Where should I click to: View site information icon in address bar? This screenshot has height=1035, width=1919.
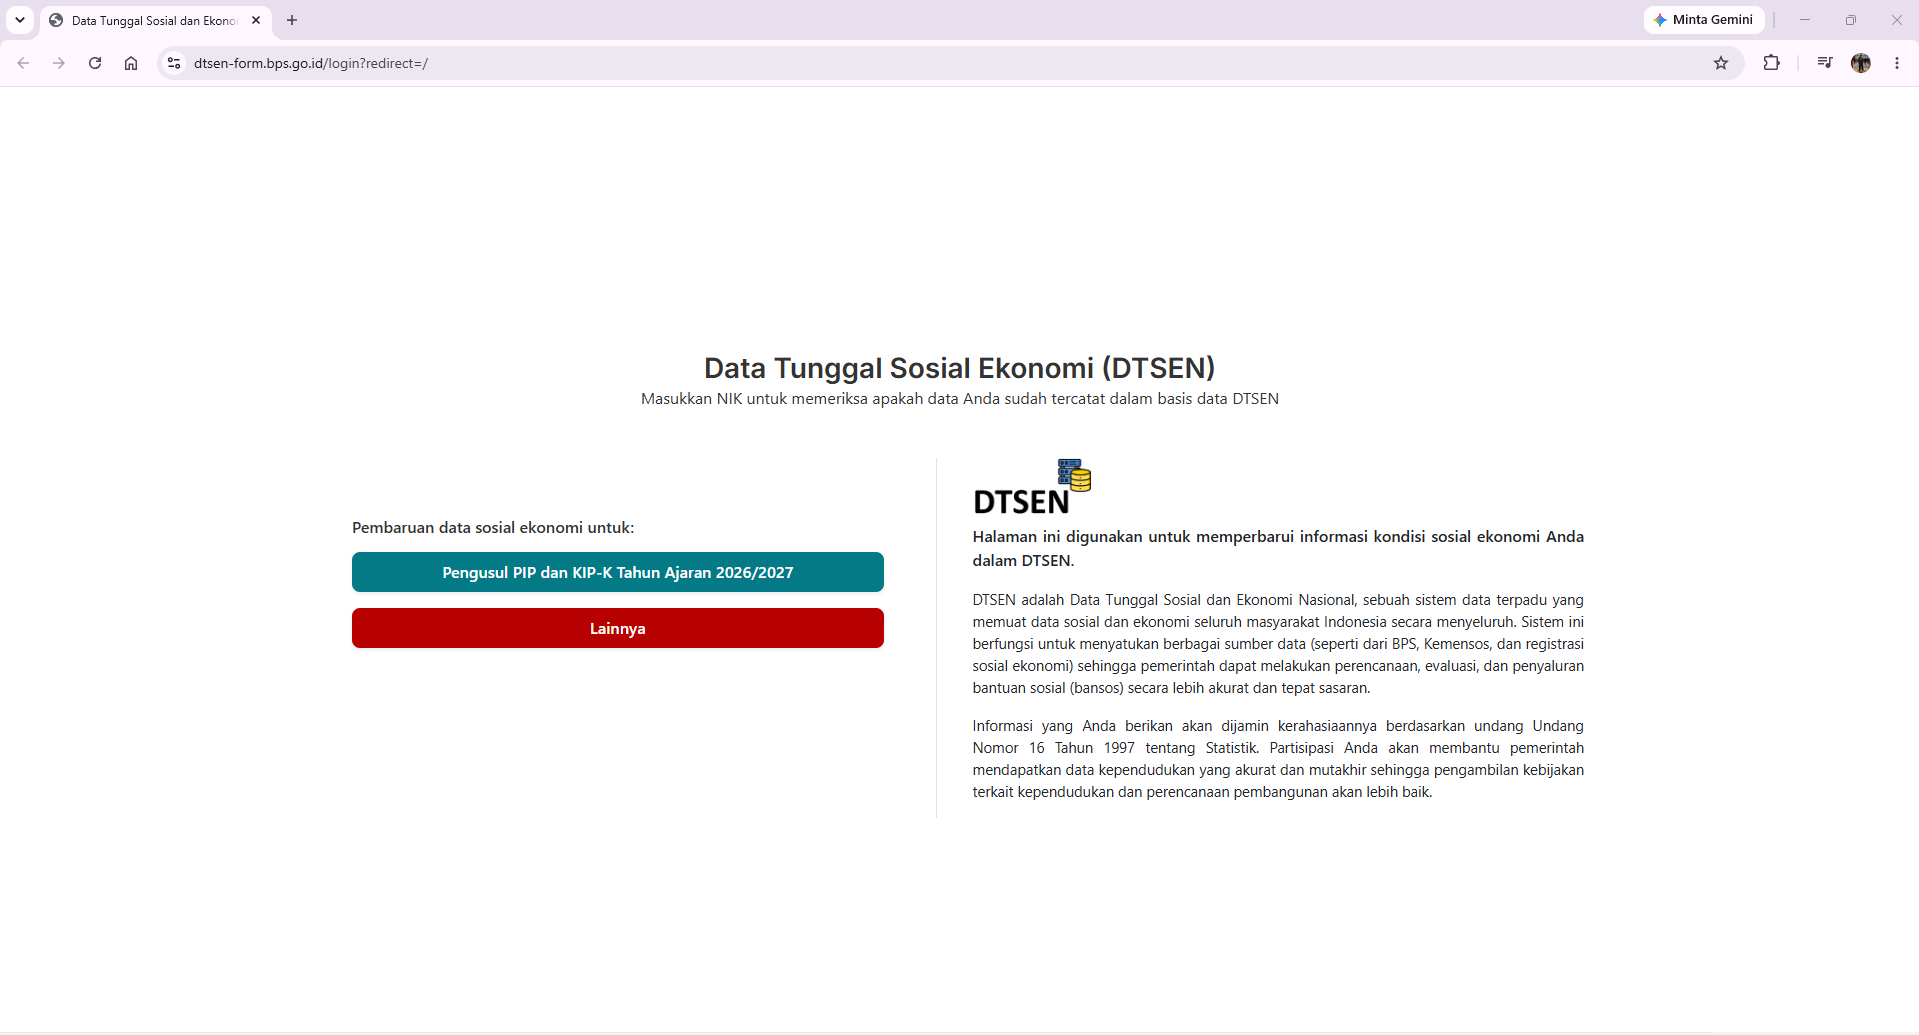point(174,63)
